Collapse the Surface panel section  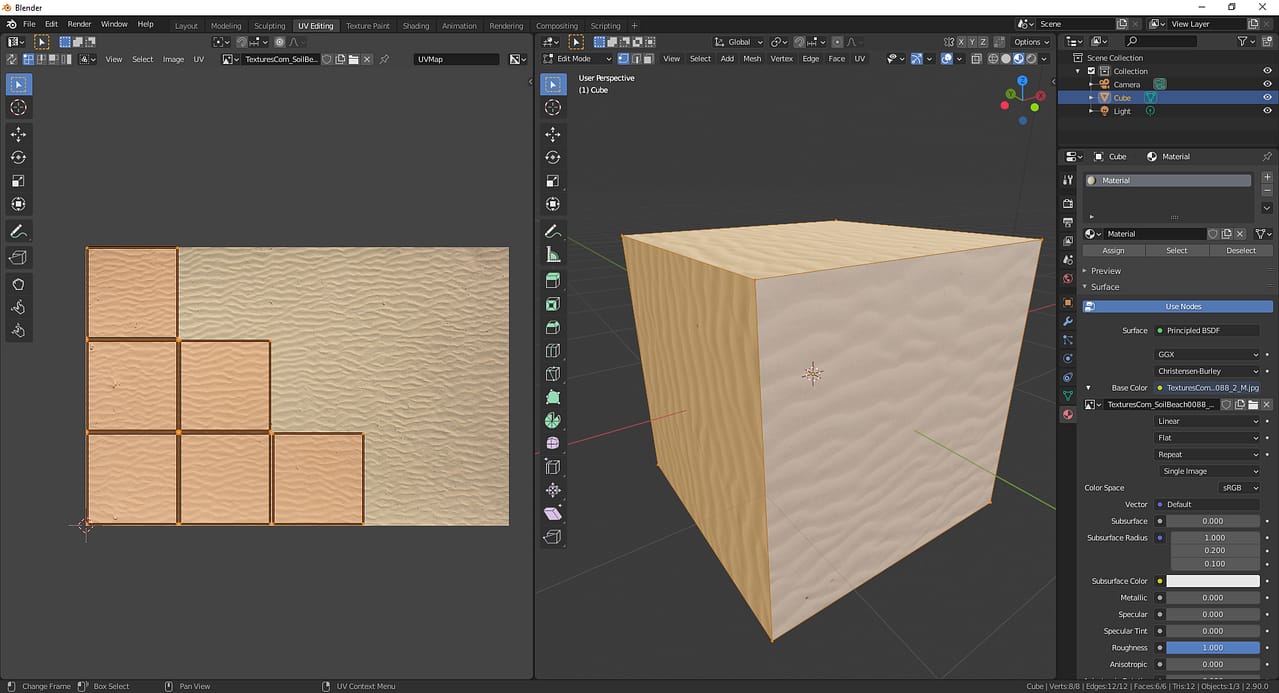[1105, 287]
